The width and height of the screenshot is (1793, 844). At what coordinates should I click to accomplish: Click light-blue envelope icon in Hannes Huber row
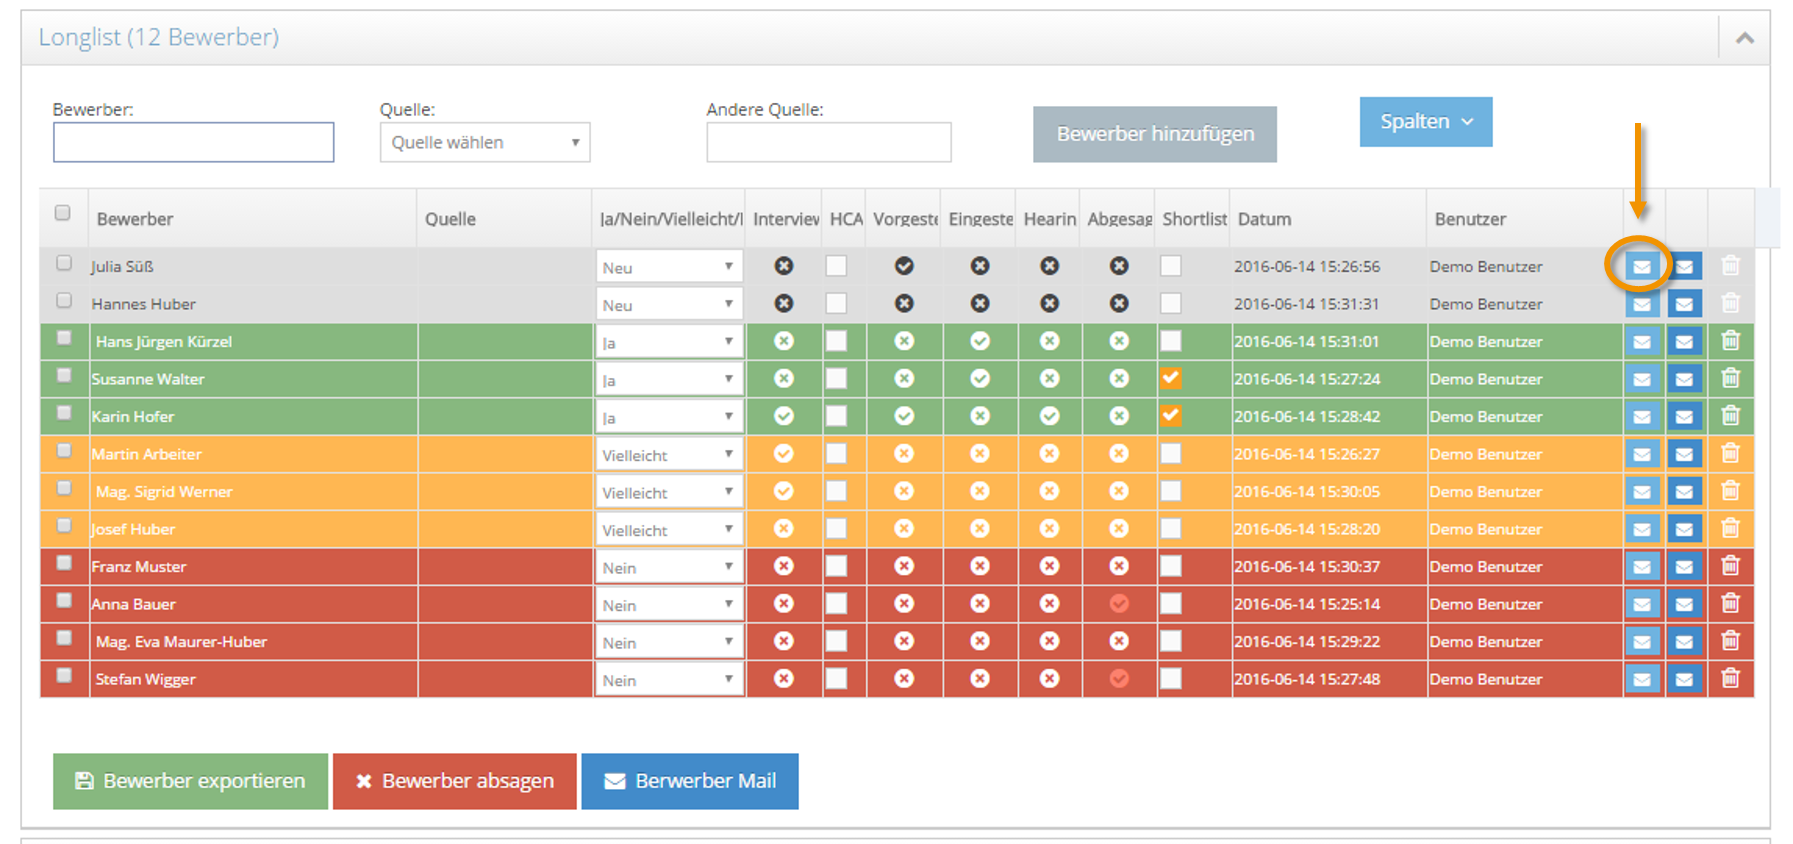1642,304
